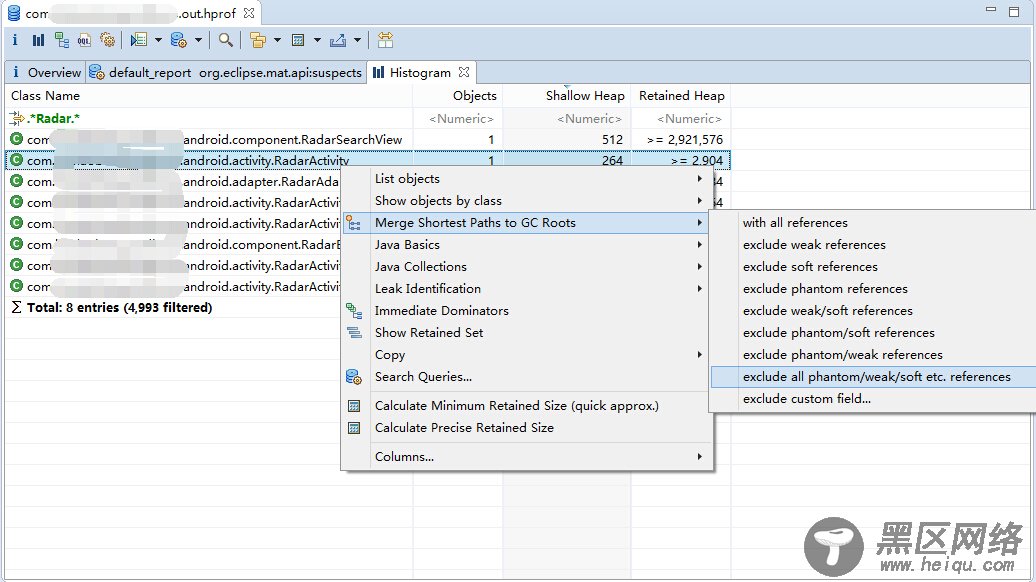Minimize the editor pane

(990, 10)
